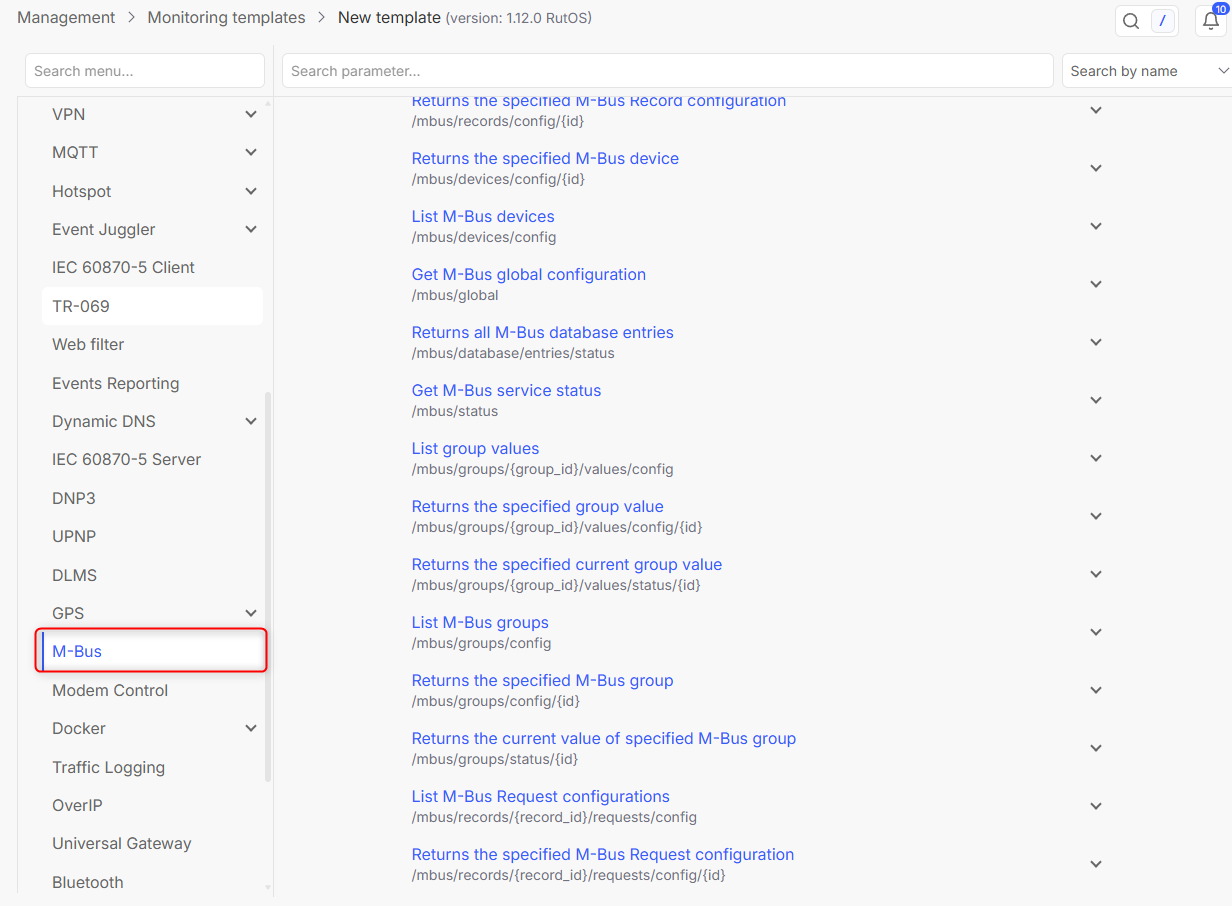Select TR-069 in the sidebar menu
Screen dimensions: 1232x906
tap(81, 306)
